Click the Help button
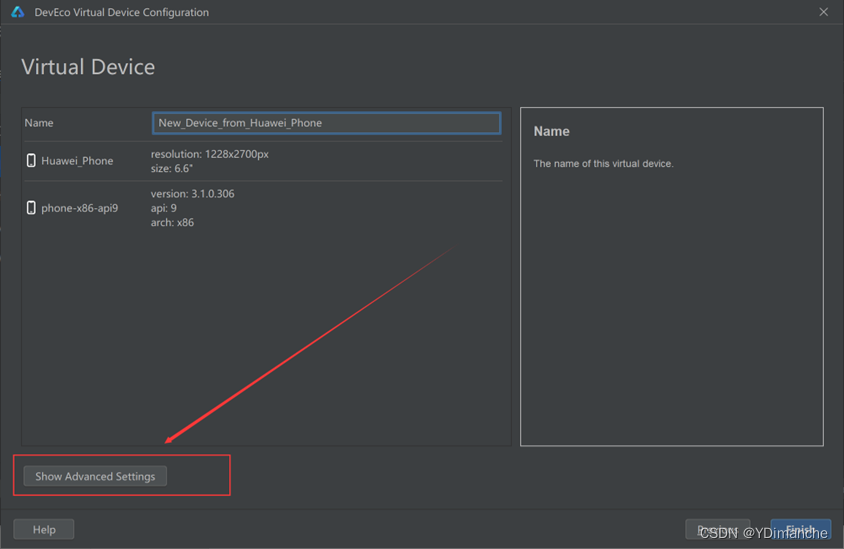 point(44,530)
